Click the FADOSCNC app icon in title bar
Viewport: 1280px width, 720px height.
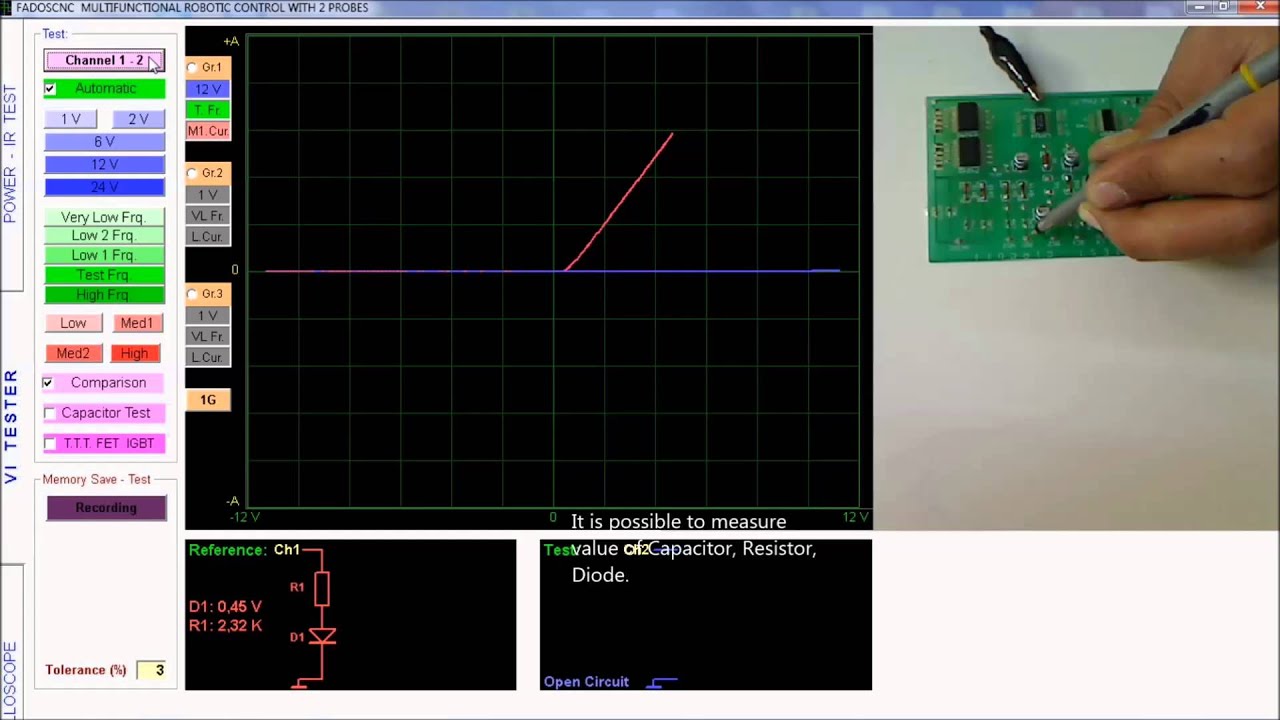coord(6,7)
